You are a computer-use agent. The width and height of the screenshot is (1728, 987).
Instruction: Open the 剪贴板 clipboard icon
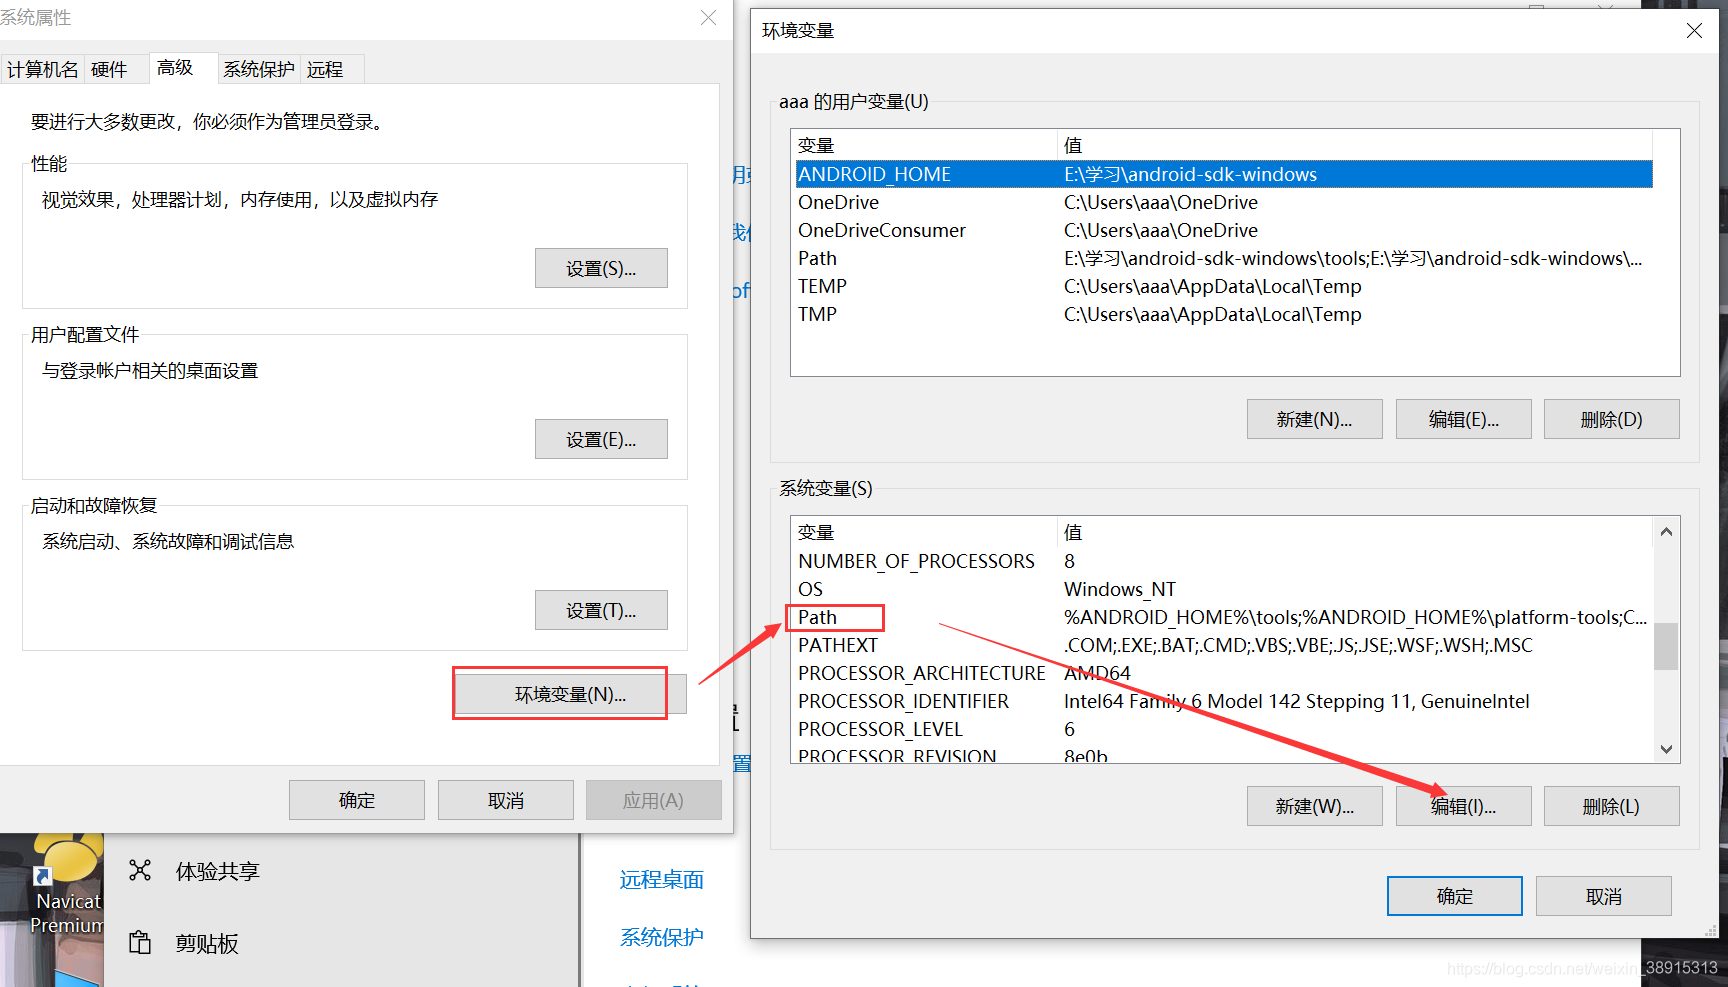pyautogui.click(x=140, y=942)
